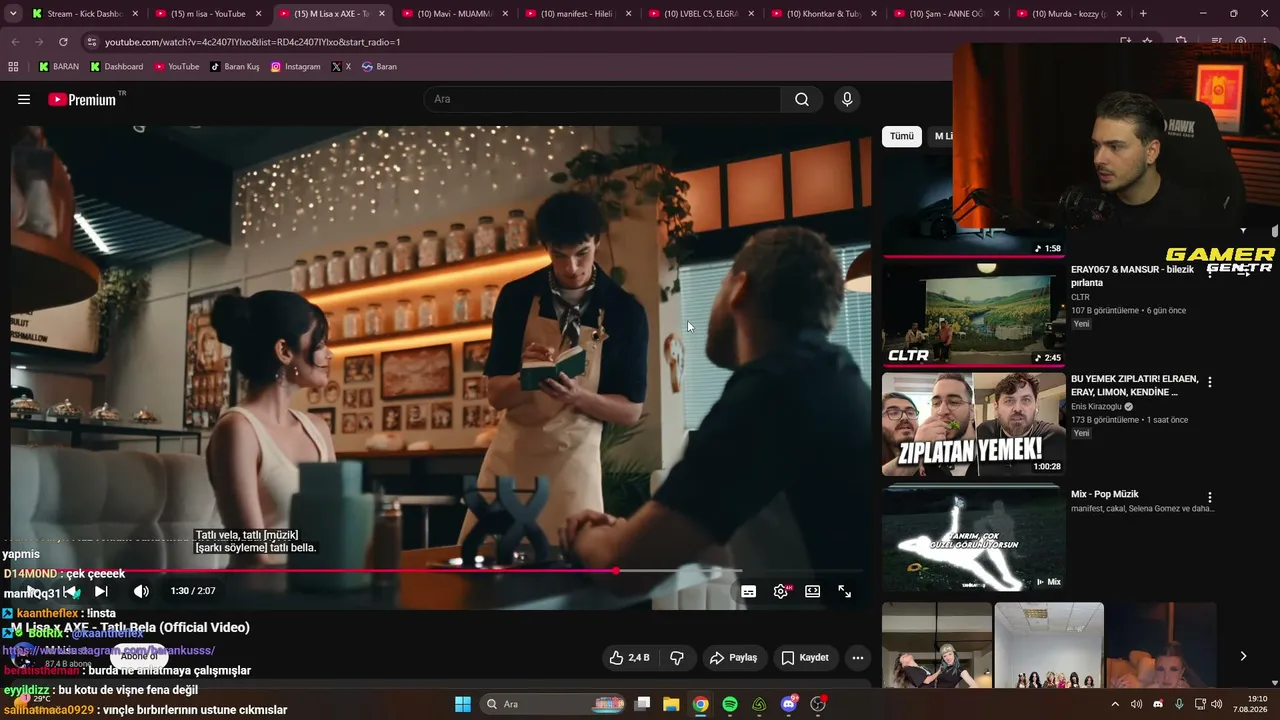Click the taskbar search box Ara
This screenshot has height=720, width=1280.
pyautogui.click(x=553, y=704)
